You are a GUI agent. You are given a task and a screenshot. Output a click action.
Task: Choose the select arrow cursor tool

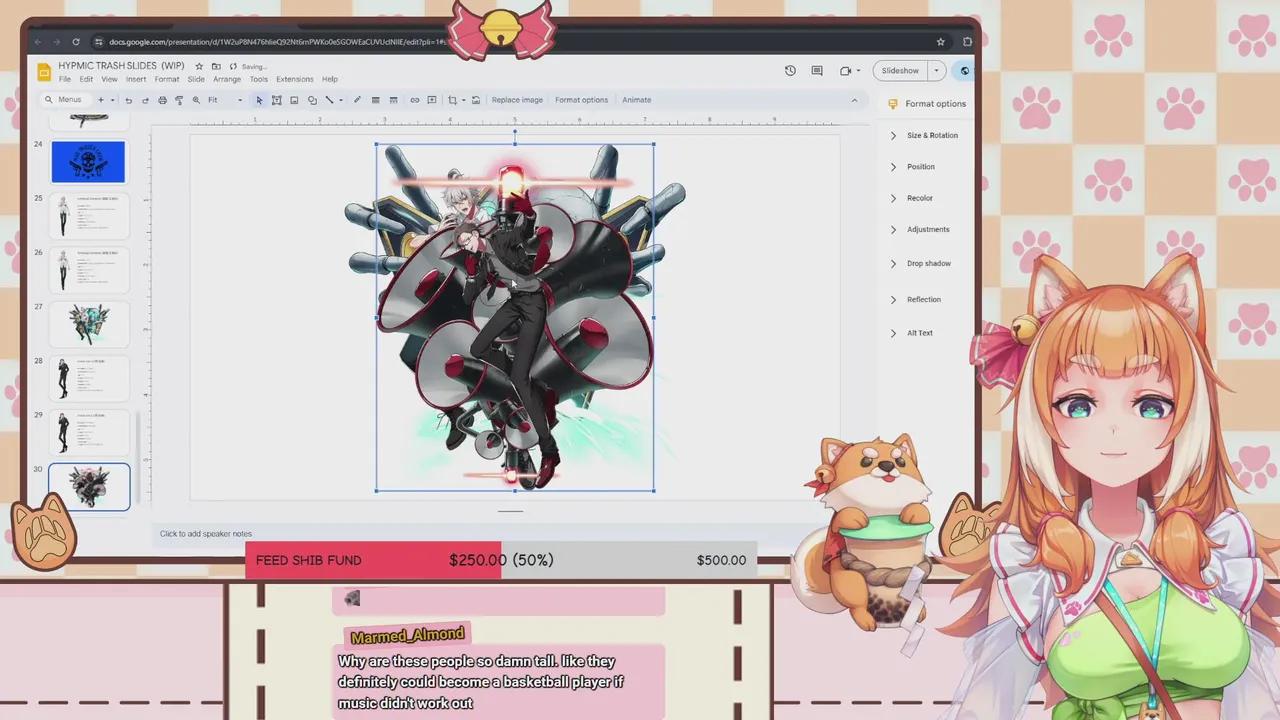pyautogui.click(x=259, y=100)
